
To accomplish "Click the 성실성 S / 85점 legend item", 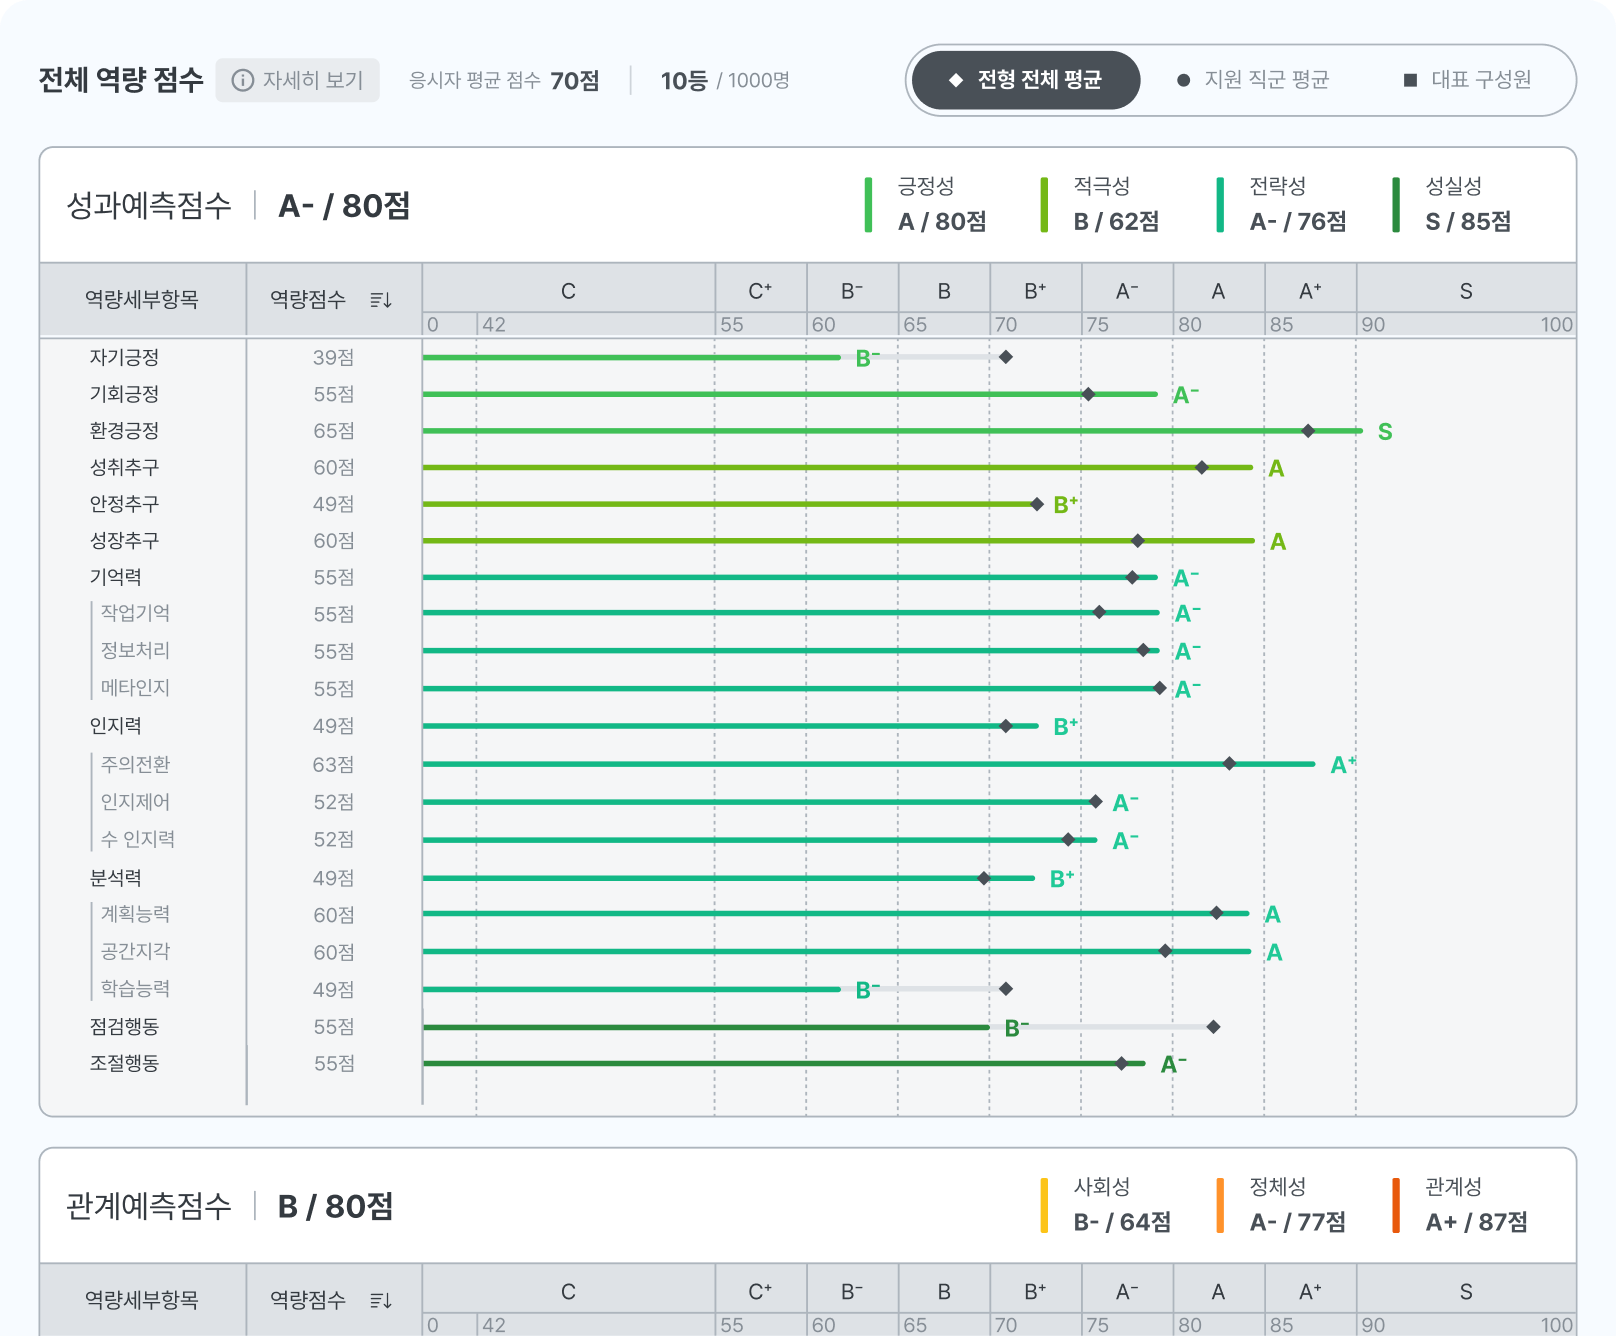I will (x=1453, y=204).
